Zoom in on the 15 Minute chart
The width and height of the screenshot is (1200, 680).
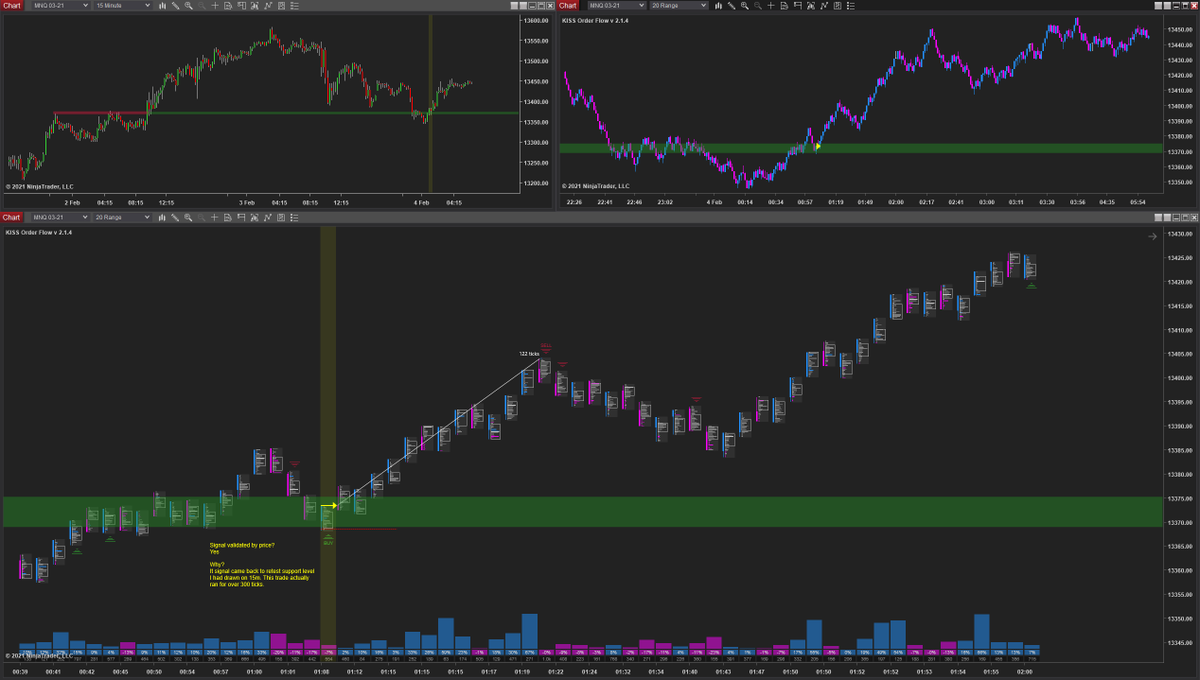[189, 5]
